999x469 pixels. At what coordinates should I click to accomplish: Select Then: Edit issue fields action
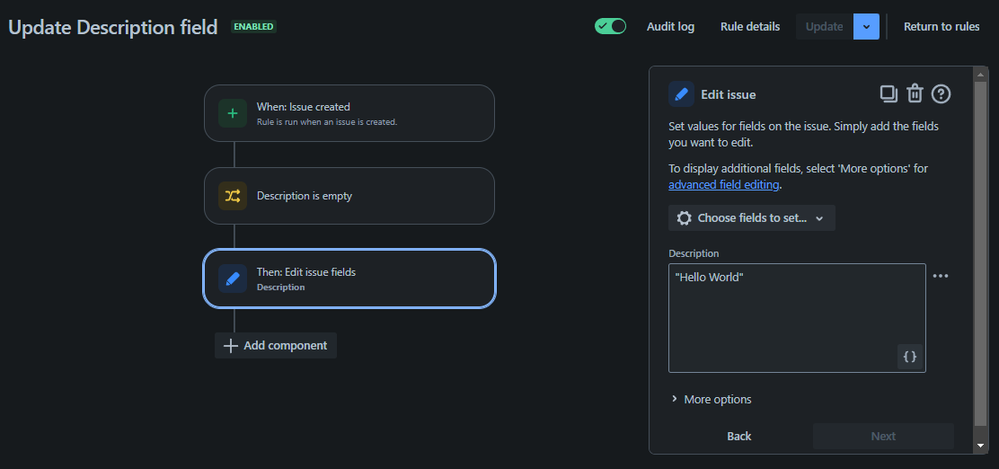click(349, 278)
